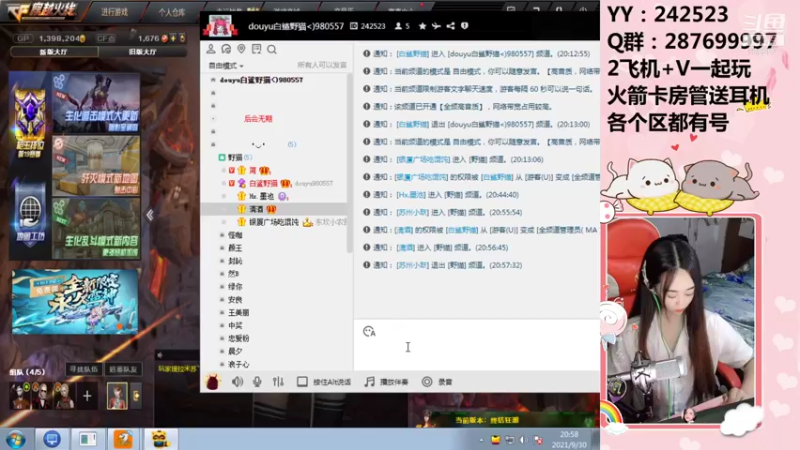The image size is (800, 450).
Task: Click the 播放伴奏 label
Action: click(393, 382)
